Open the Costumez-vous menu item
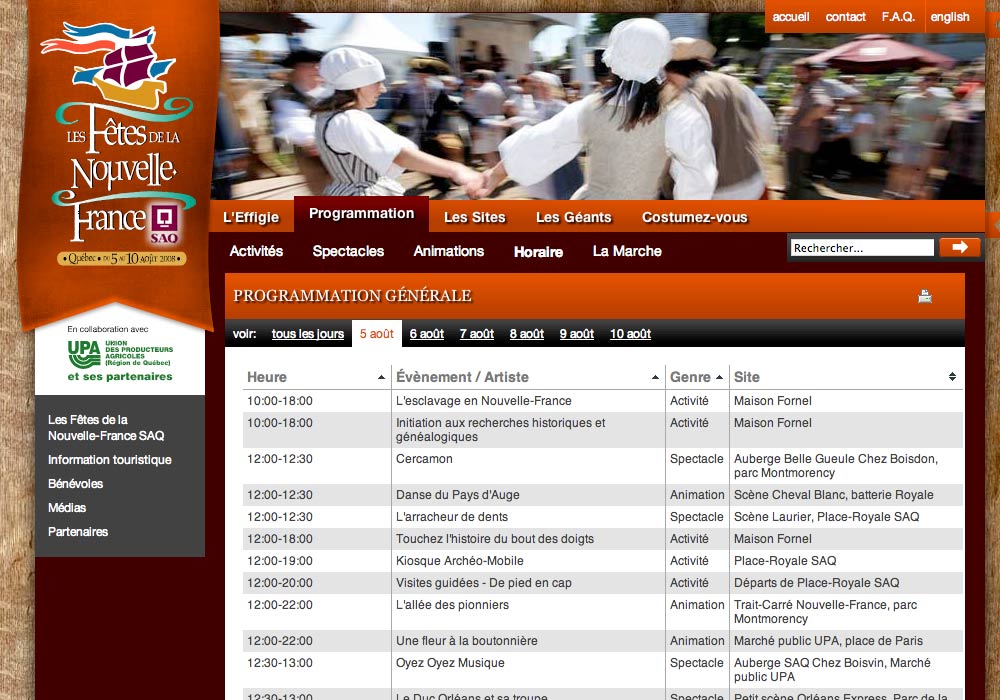This screenshot has height=700, width=1000. (x=694, y=217)
